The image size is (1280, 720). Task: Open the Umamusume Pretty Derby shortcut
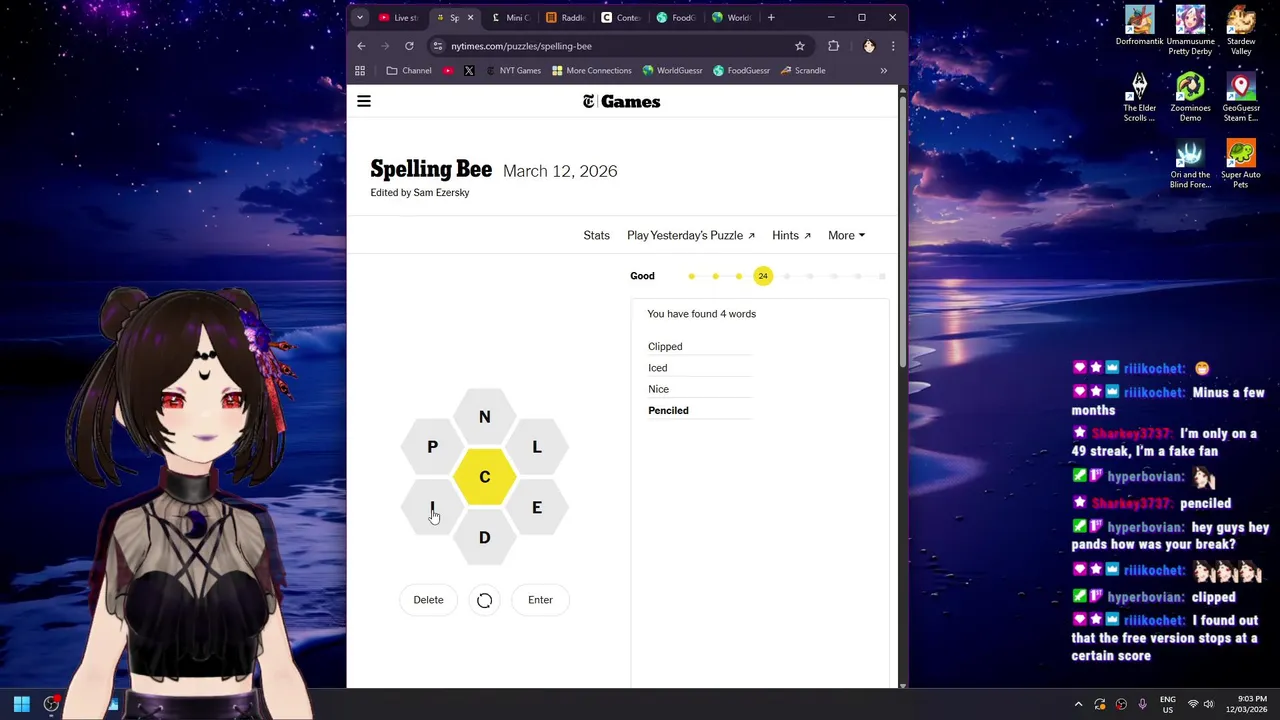pos(1190,30)
